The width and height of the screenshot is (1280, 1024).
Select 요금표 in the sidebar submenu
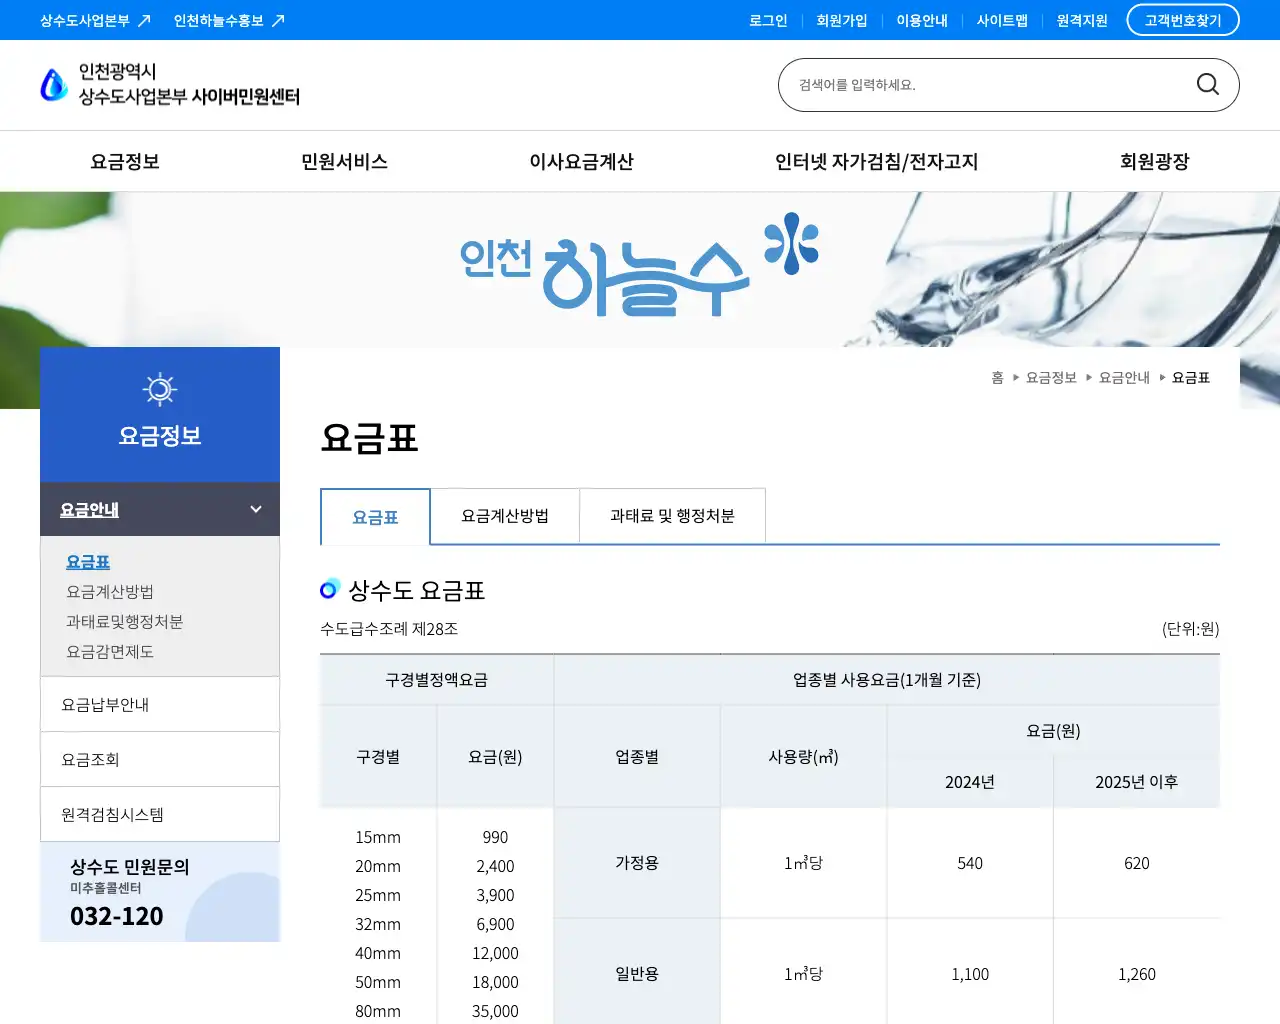pyautogui.click(x=88, y=562)
